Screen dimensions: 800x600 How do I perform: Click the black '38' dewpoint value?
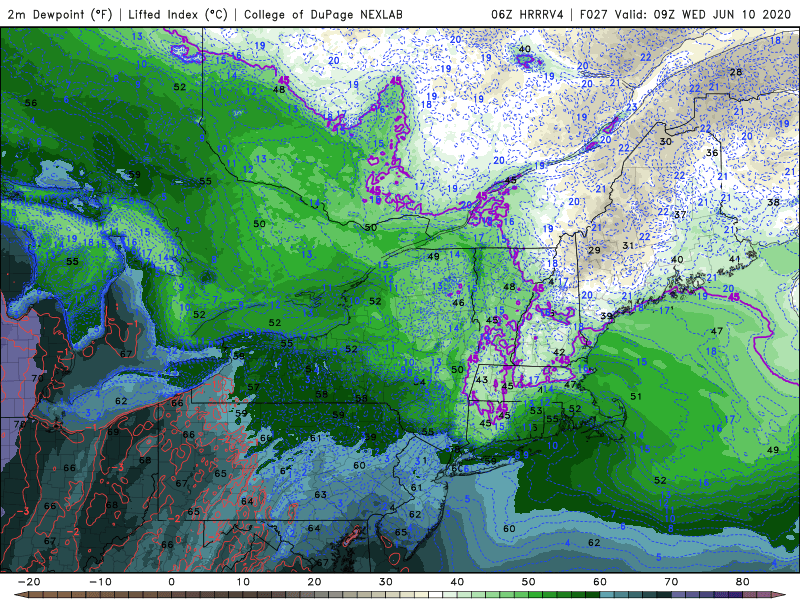[x=773, y=202]
